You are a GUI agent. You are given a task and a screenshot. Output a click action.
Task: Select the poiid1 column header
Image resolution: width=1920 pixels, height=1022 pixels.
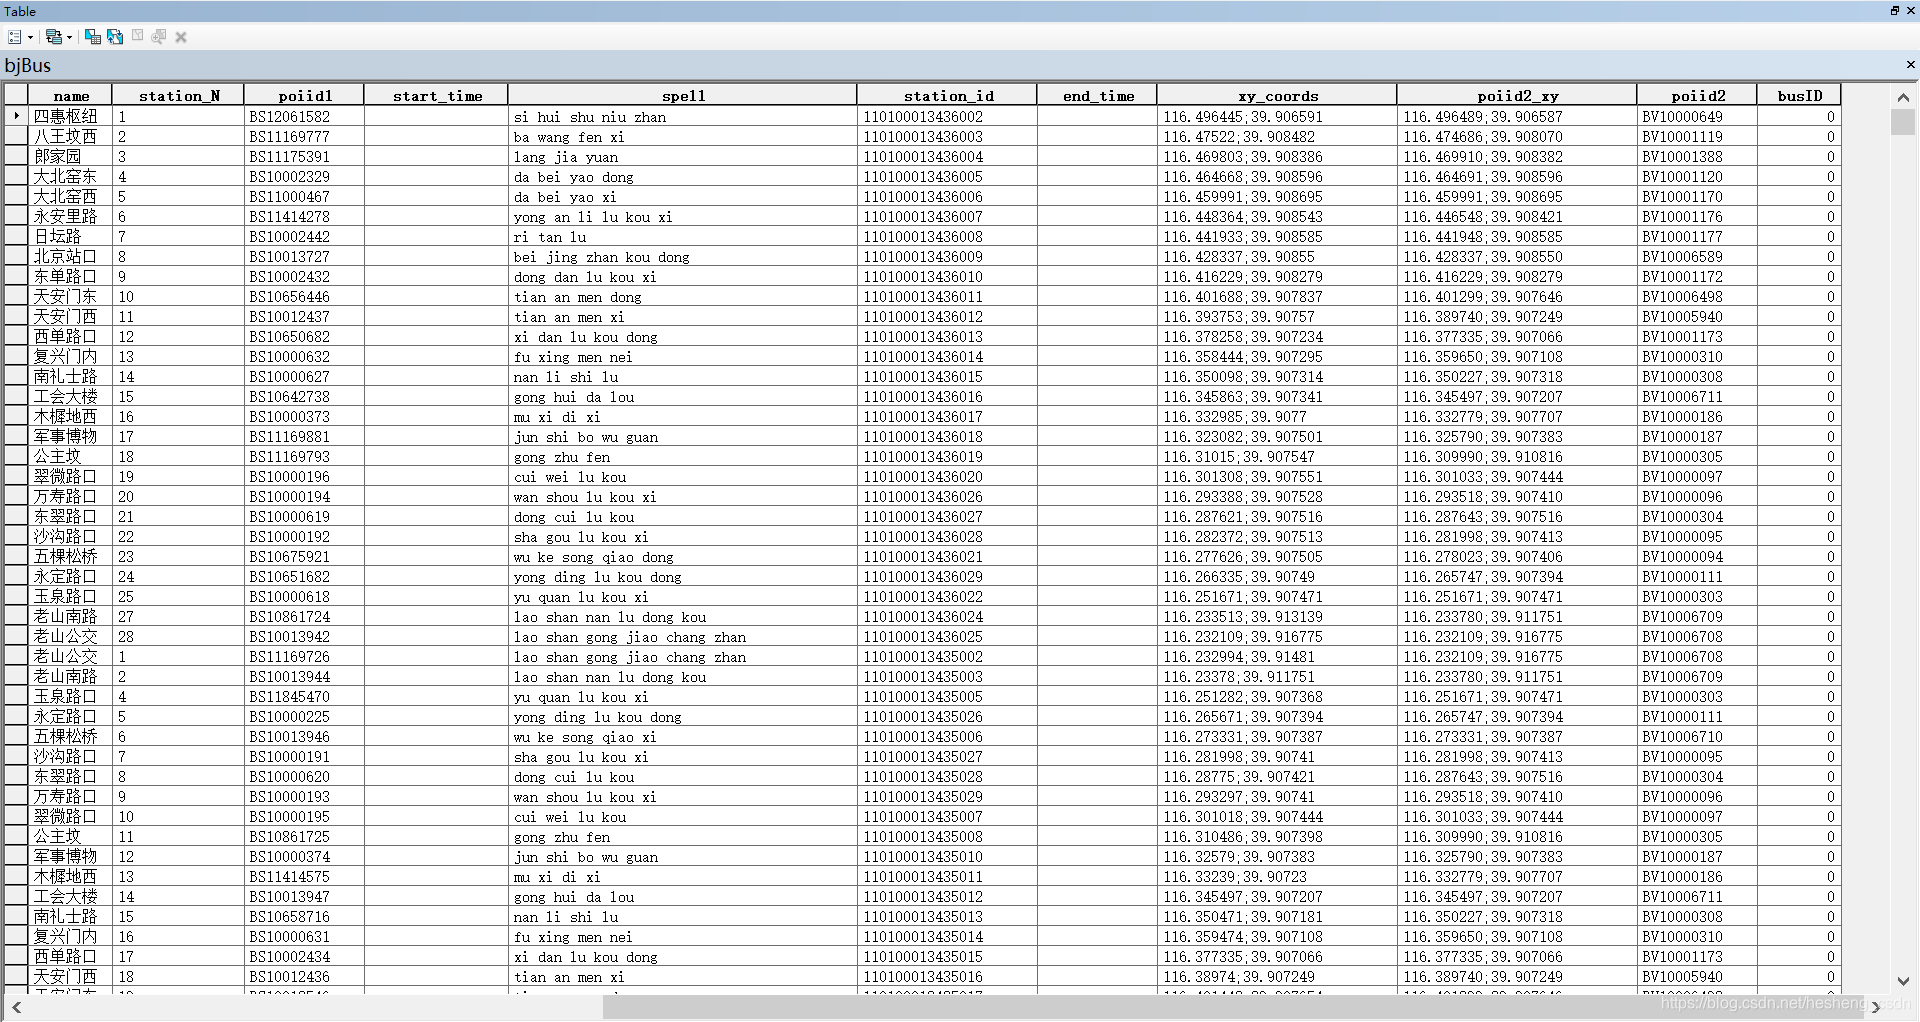coord(304,96)
